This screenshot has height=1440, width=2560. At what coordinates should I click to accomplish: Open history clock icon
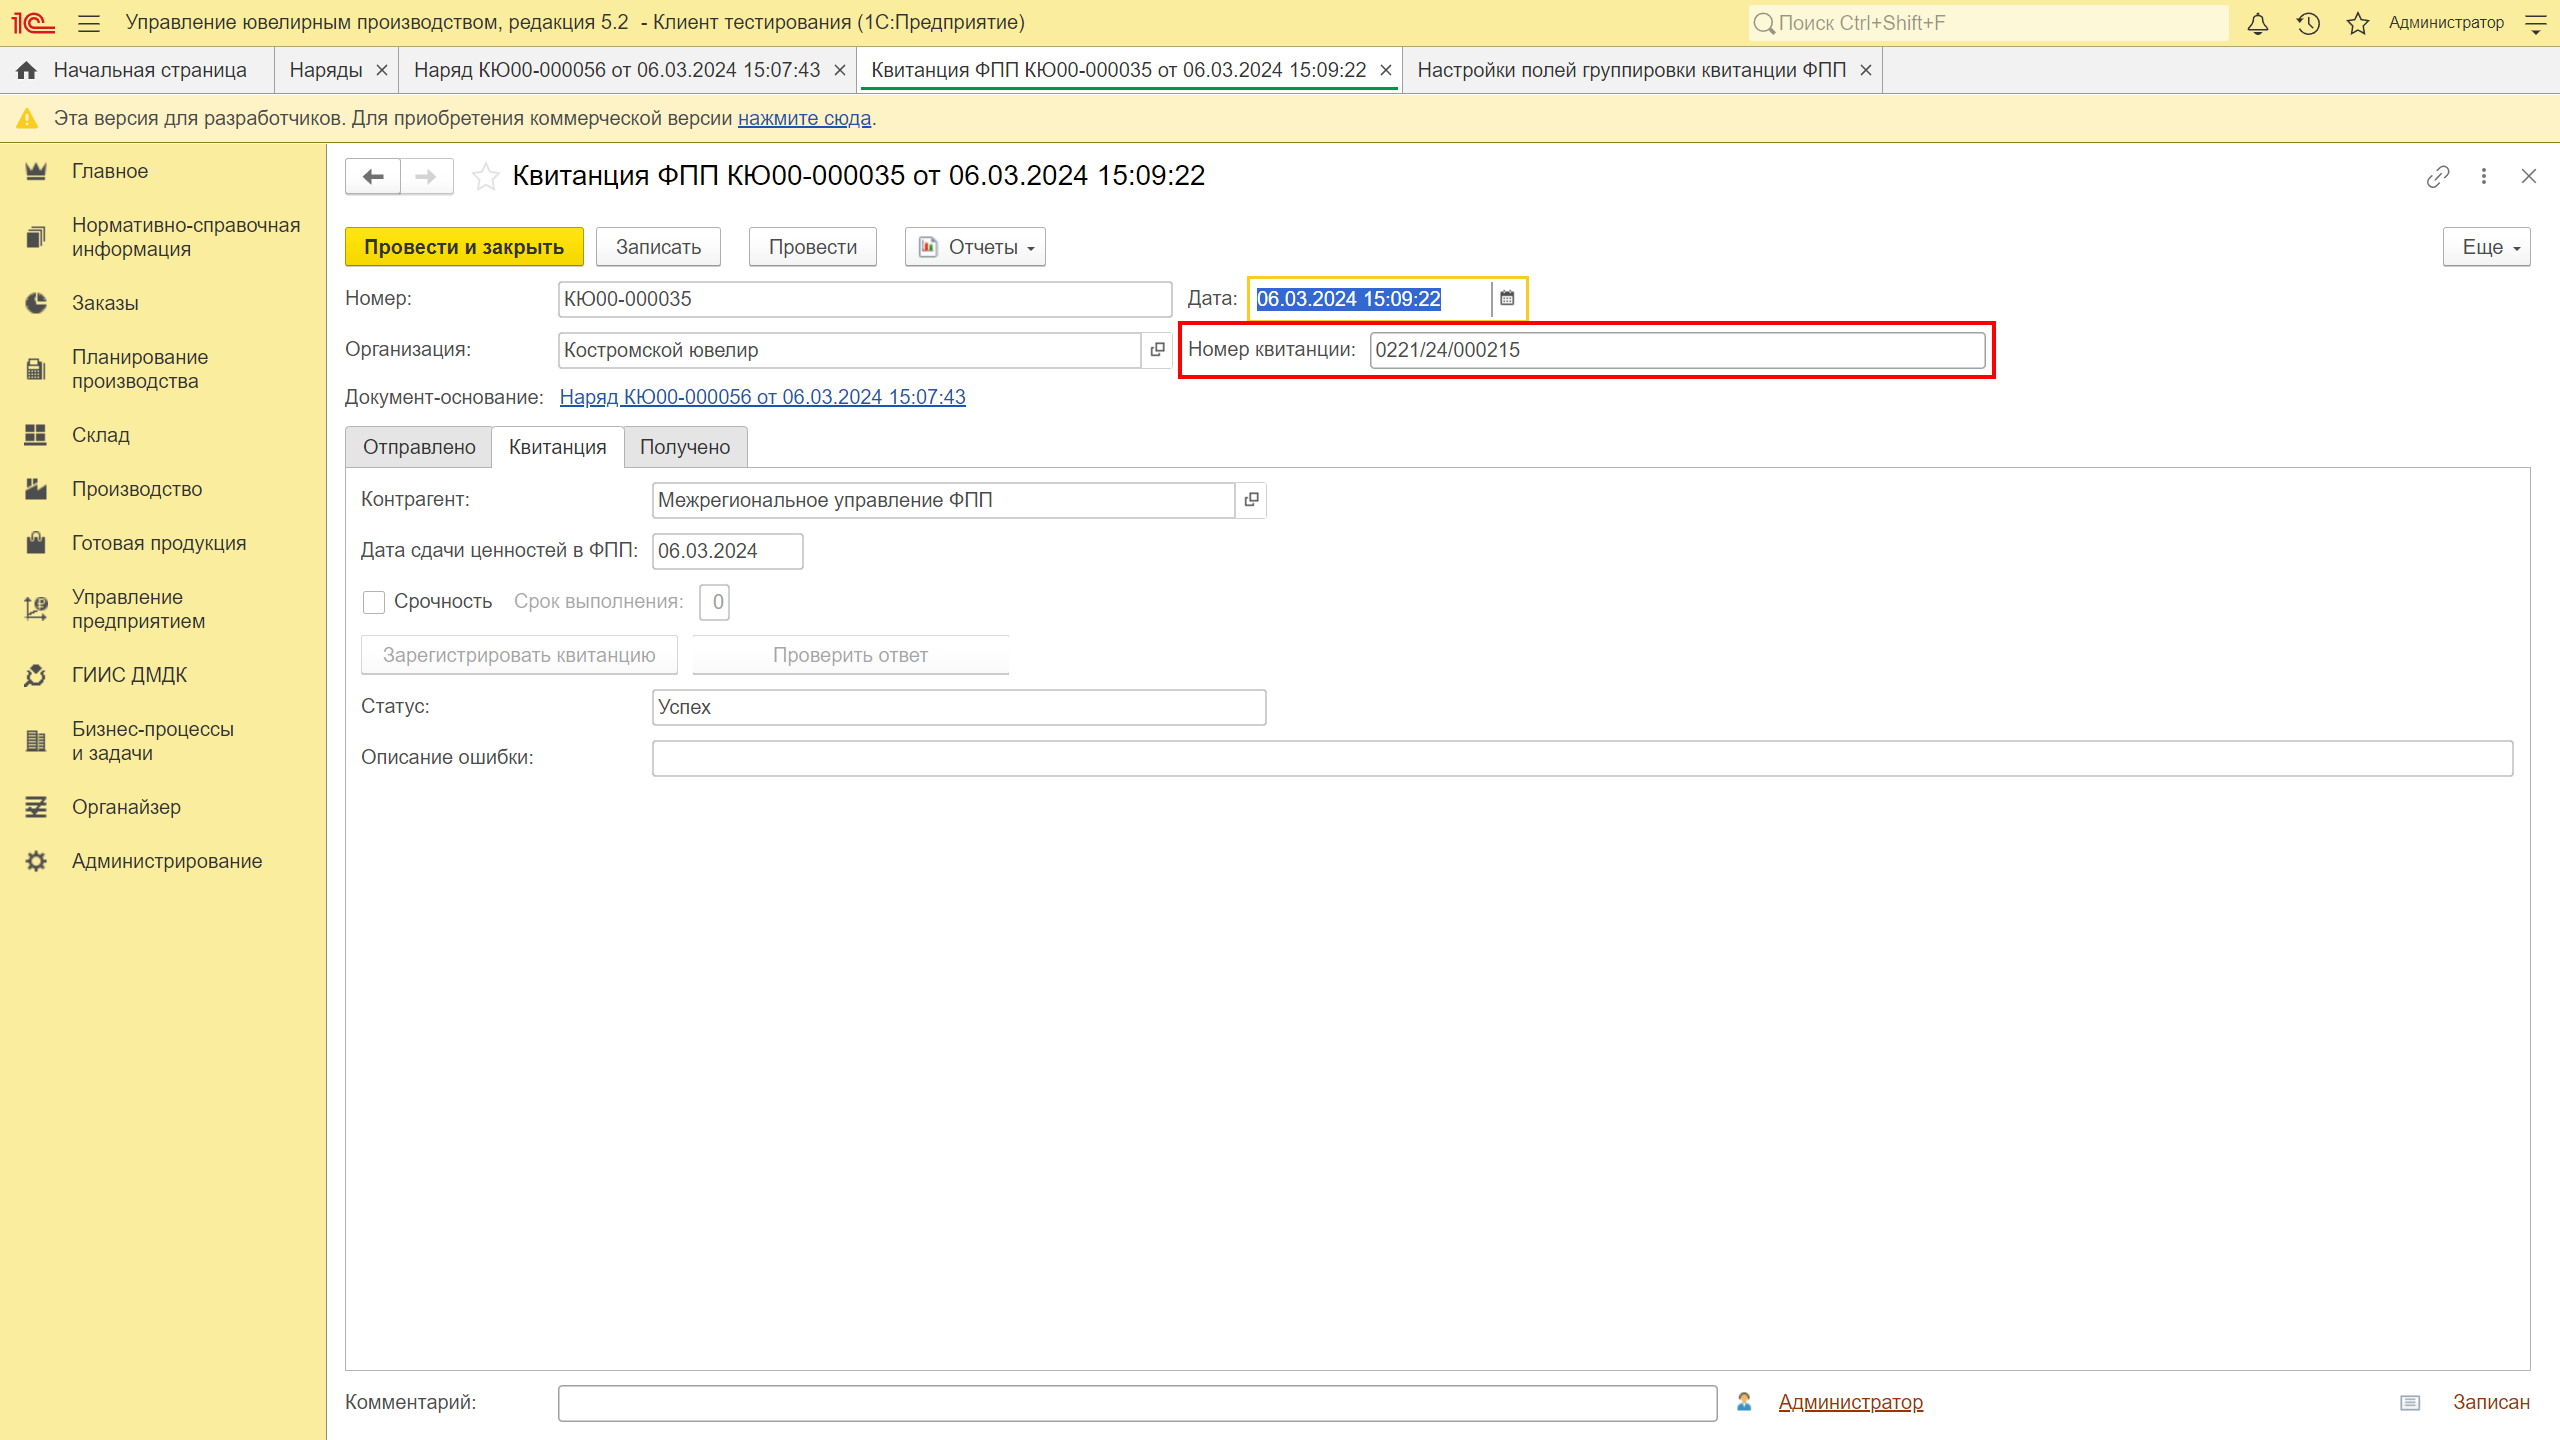pos(2308,23)
